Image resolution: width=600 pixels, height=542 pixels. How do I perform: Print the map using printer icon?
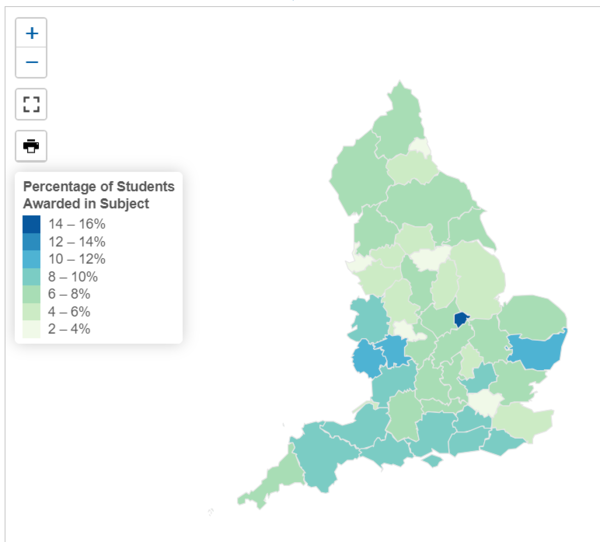point(31,146)
